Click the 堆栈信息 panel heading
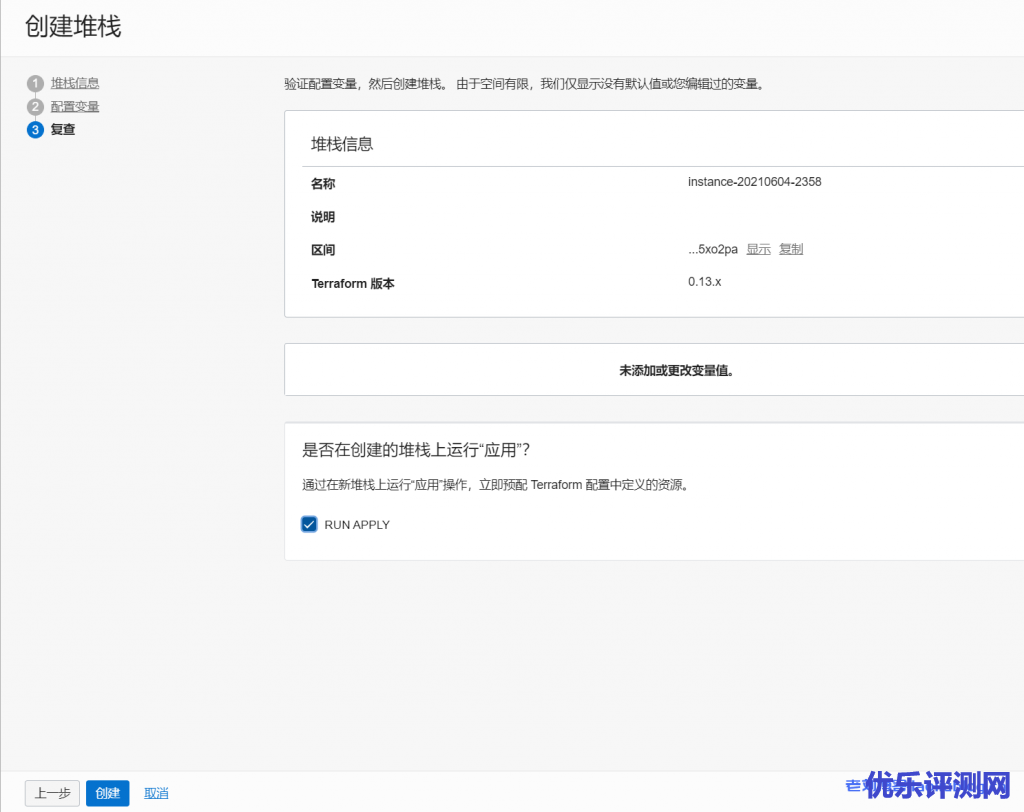The width and height of the screenshot is (1024, 812). tap(342, 144)
